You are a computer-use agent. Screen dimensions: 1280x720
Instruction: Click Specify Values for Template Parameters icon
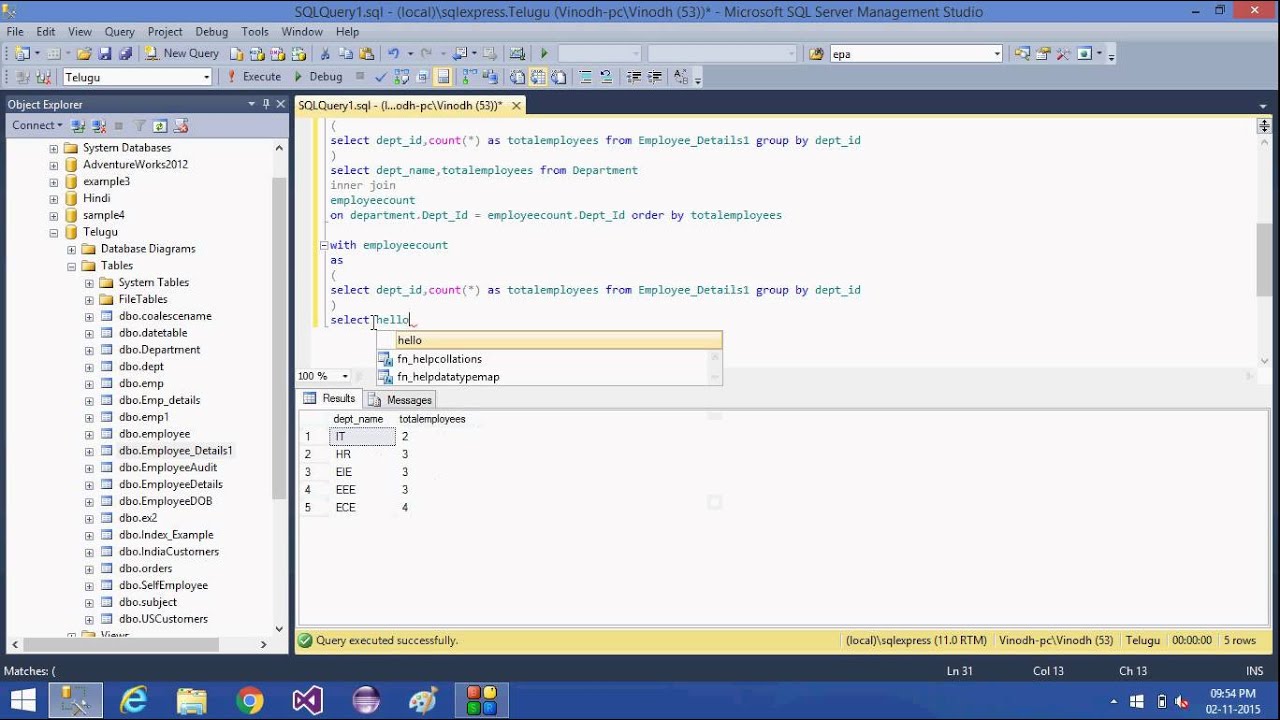(x=681, y=77)
